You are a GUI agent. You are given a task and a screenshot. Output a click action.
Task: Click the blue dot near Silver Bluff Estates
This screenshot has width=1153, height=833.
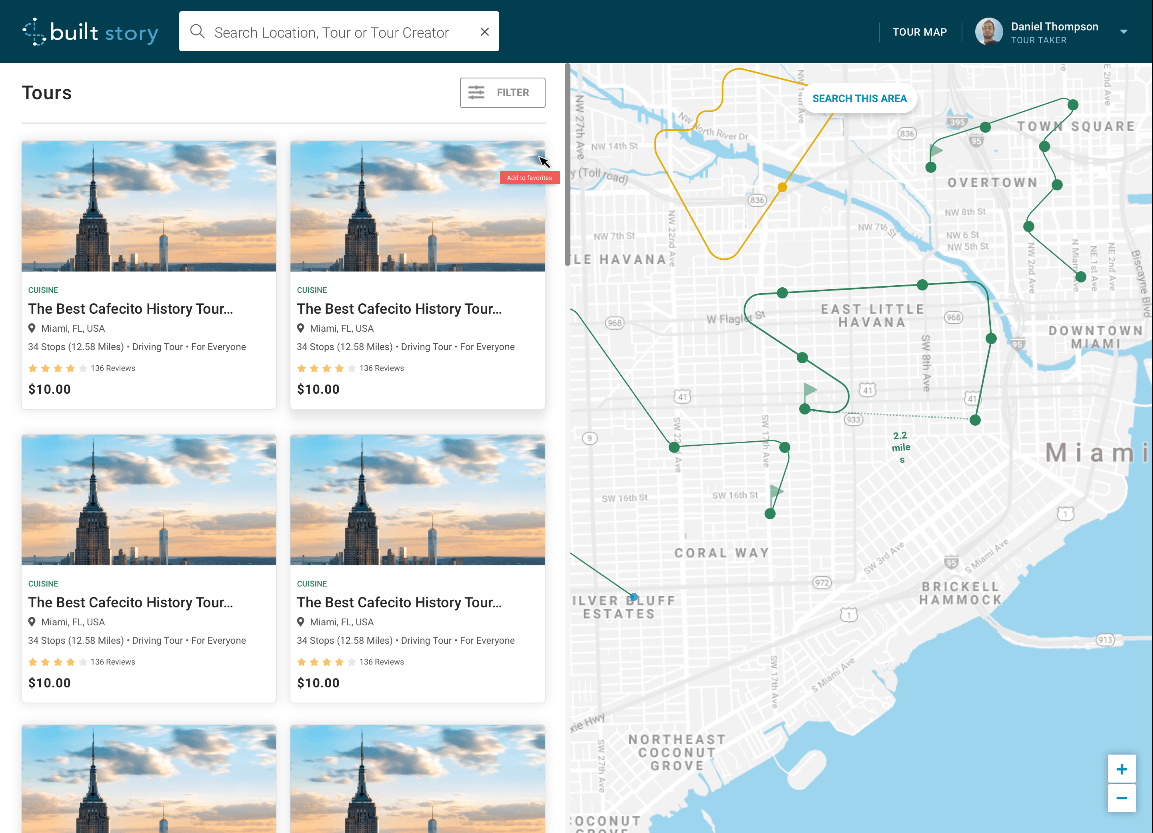point(634,597)
